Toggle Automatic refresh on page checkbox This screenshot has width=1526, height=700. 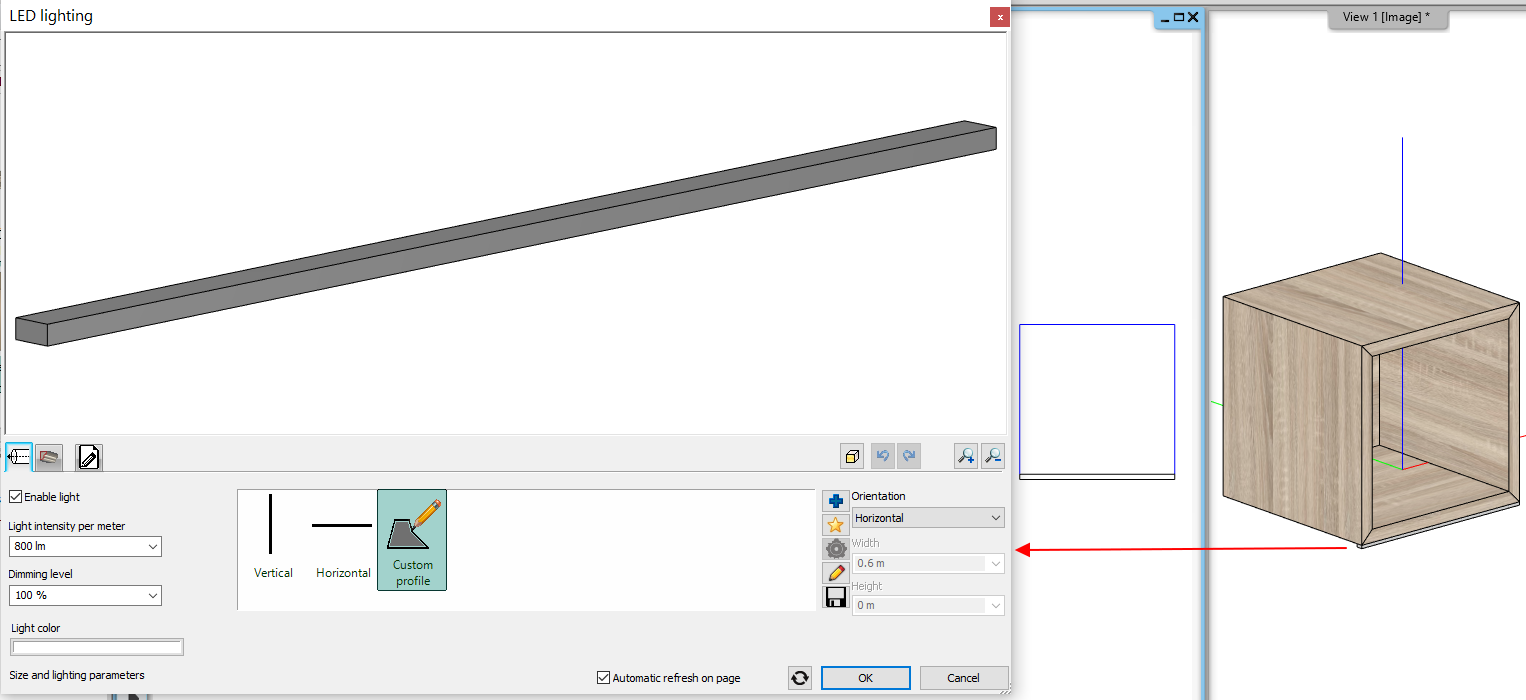(603, 678)
